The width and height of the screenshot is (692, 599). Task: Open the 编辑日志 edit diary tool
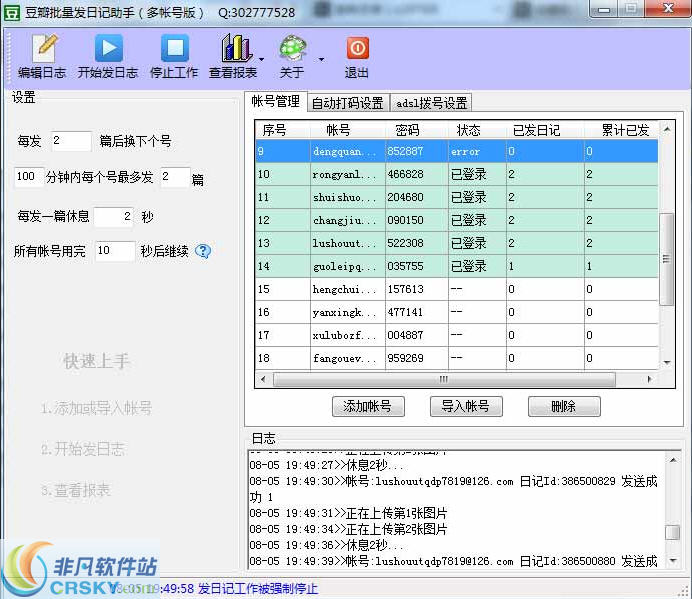43,56
